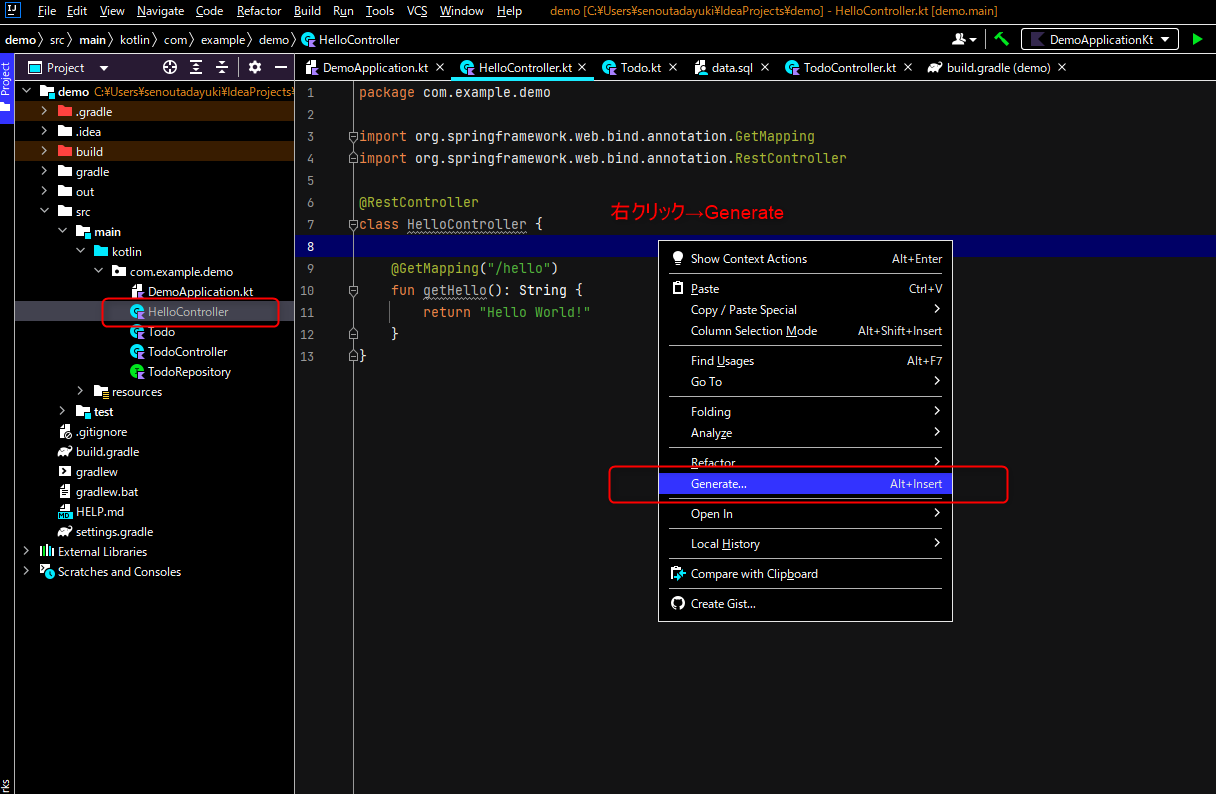1216x794 pixels.
Task: Select Paste in the context menu
Action: [805, 289]
